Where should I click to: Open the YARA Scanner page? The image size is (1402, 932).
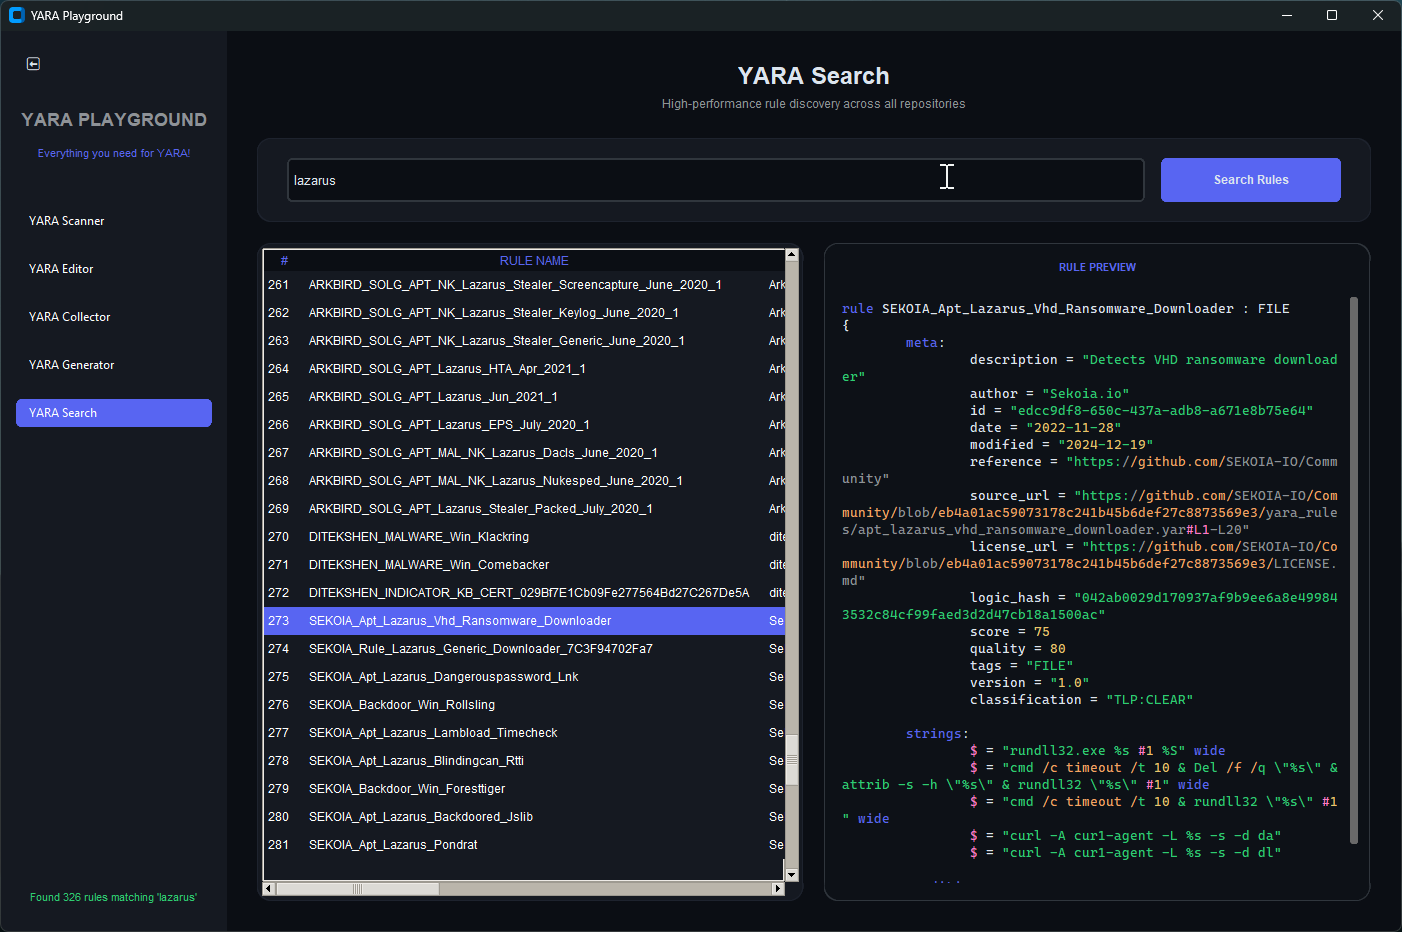pos(67,221)
